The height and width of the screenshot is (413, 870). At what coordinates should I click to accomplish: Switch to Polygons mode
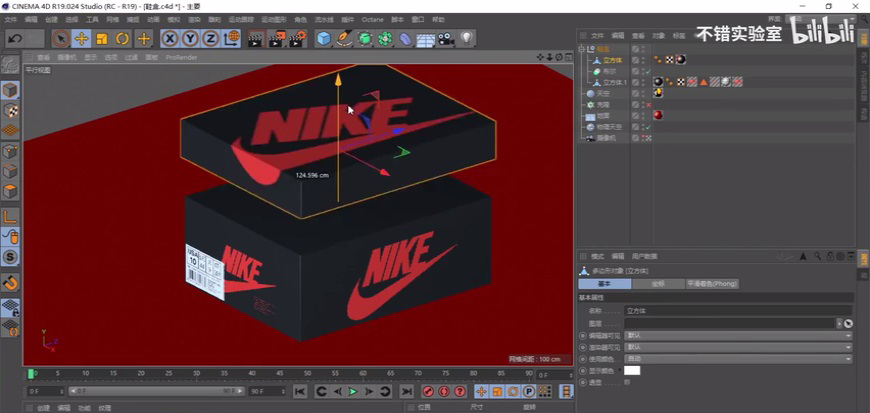(11, 192)
